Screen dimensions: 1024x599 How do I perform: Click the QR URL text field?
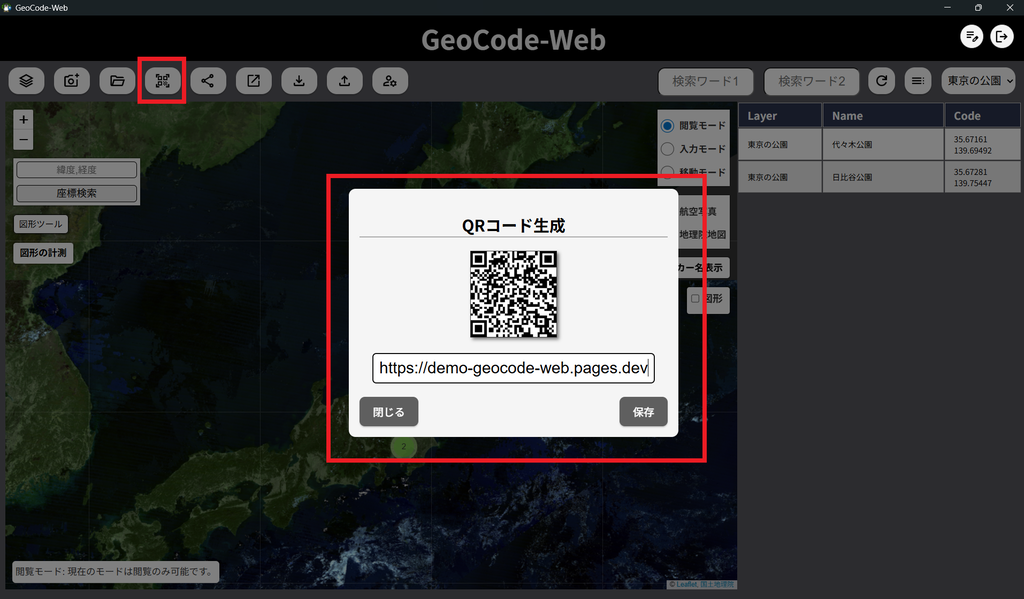coord(513,368)
